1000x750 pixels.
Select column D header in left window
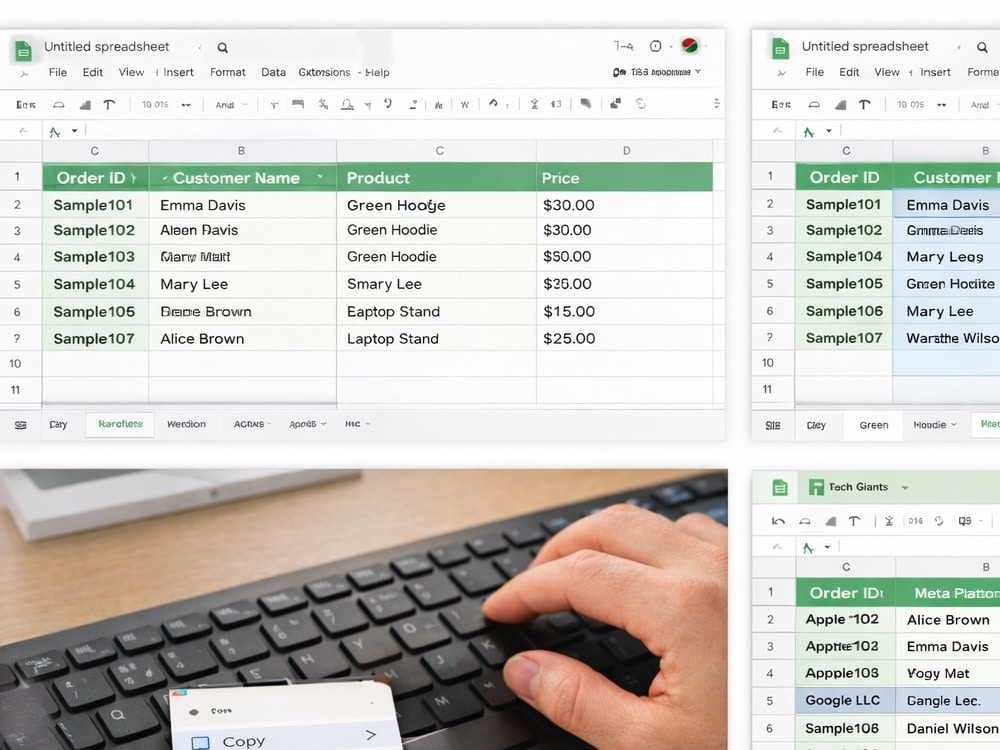[x=626, y=151]
